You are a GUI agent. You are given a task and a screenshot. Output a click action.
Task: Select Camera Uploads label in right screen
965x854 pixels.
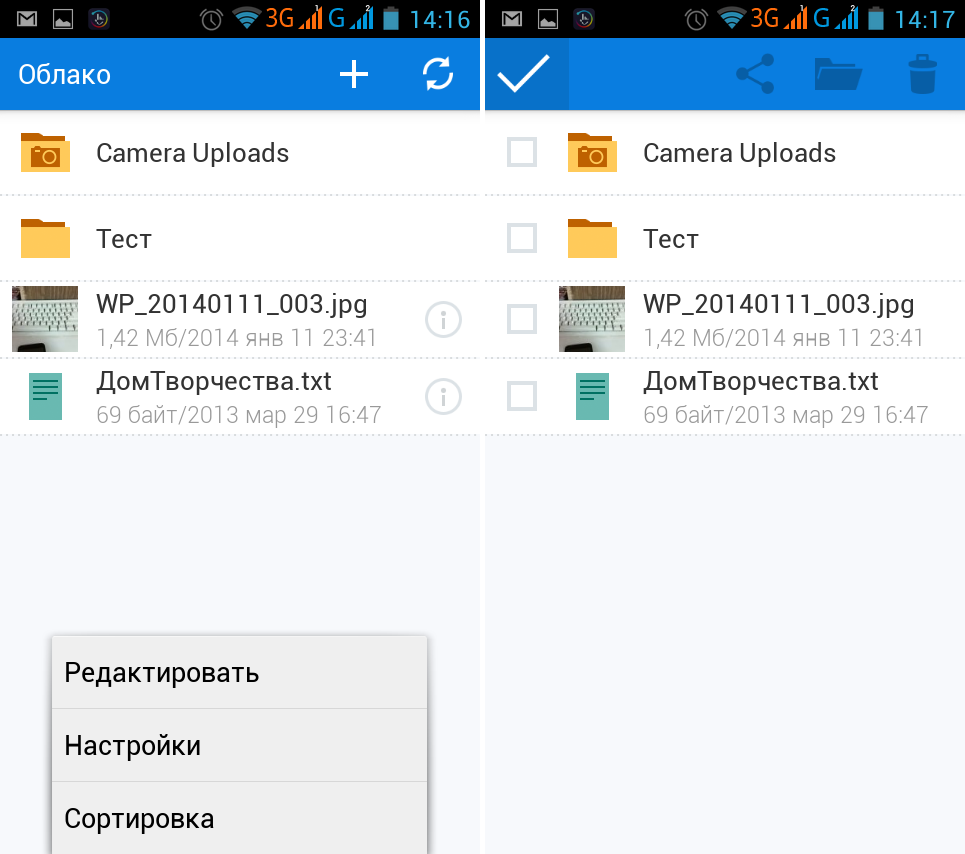739,153
